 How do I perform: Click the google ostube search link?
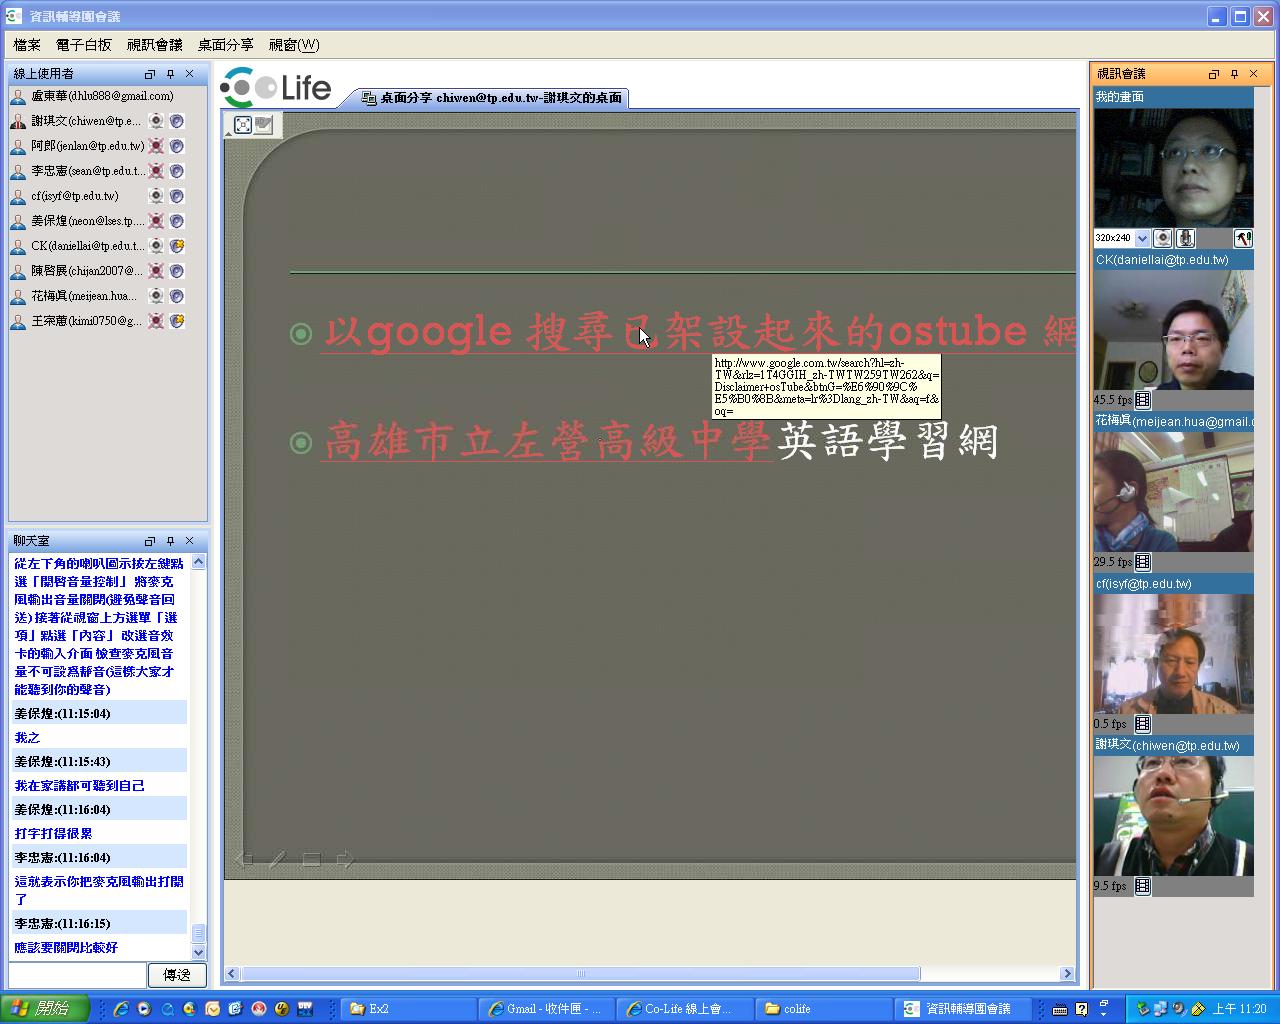698,332
